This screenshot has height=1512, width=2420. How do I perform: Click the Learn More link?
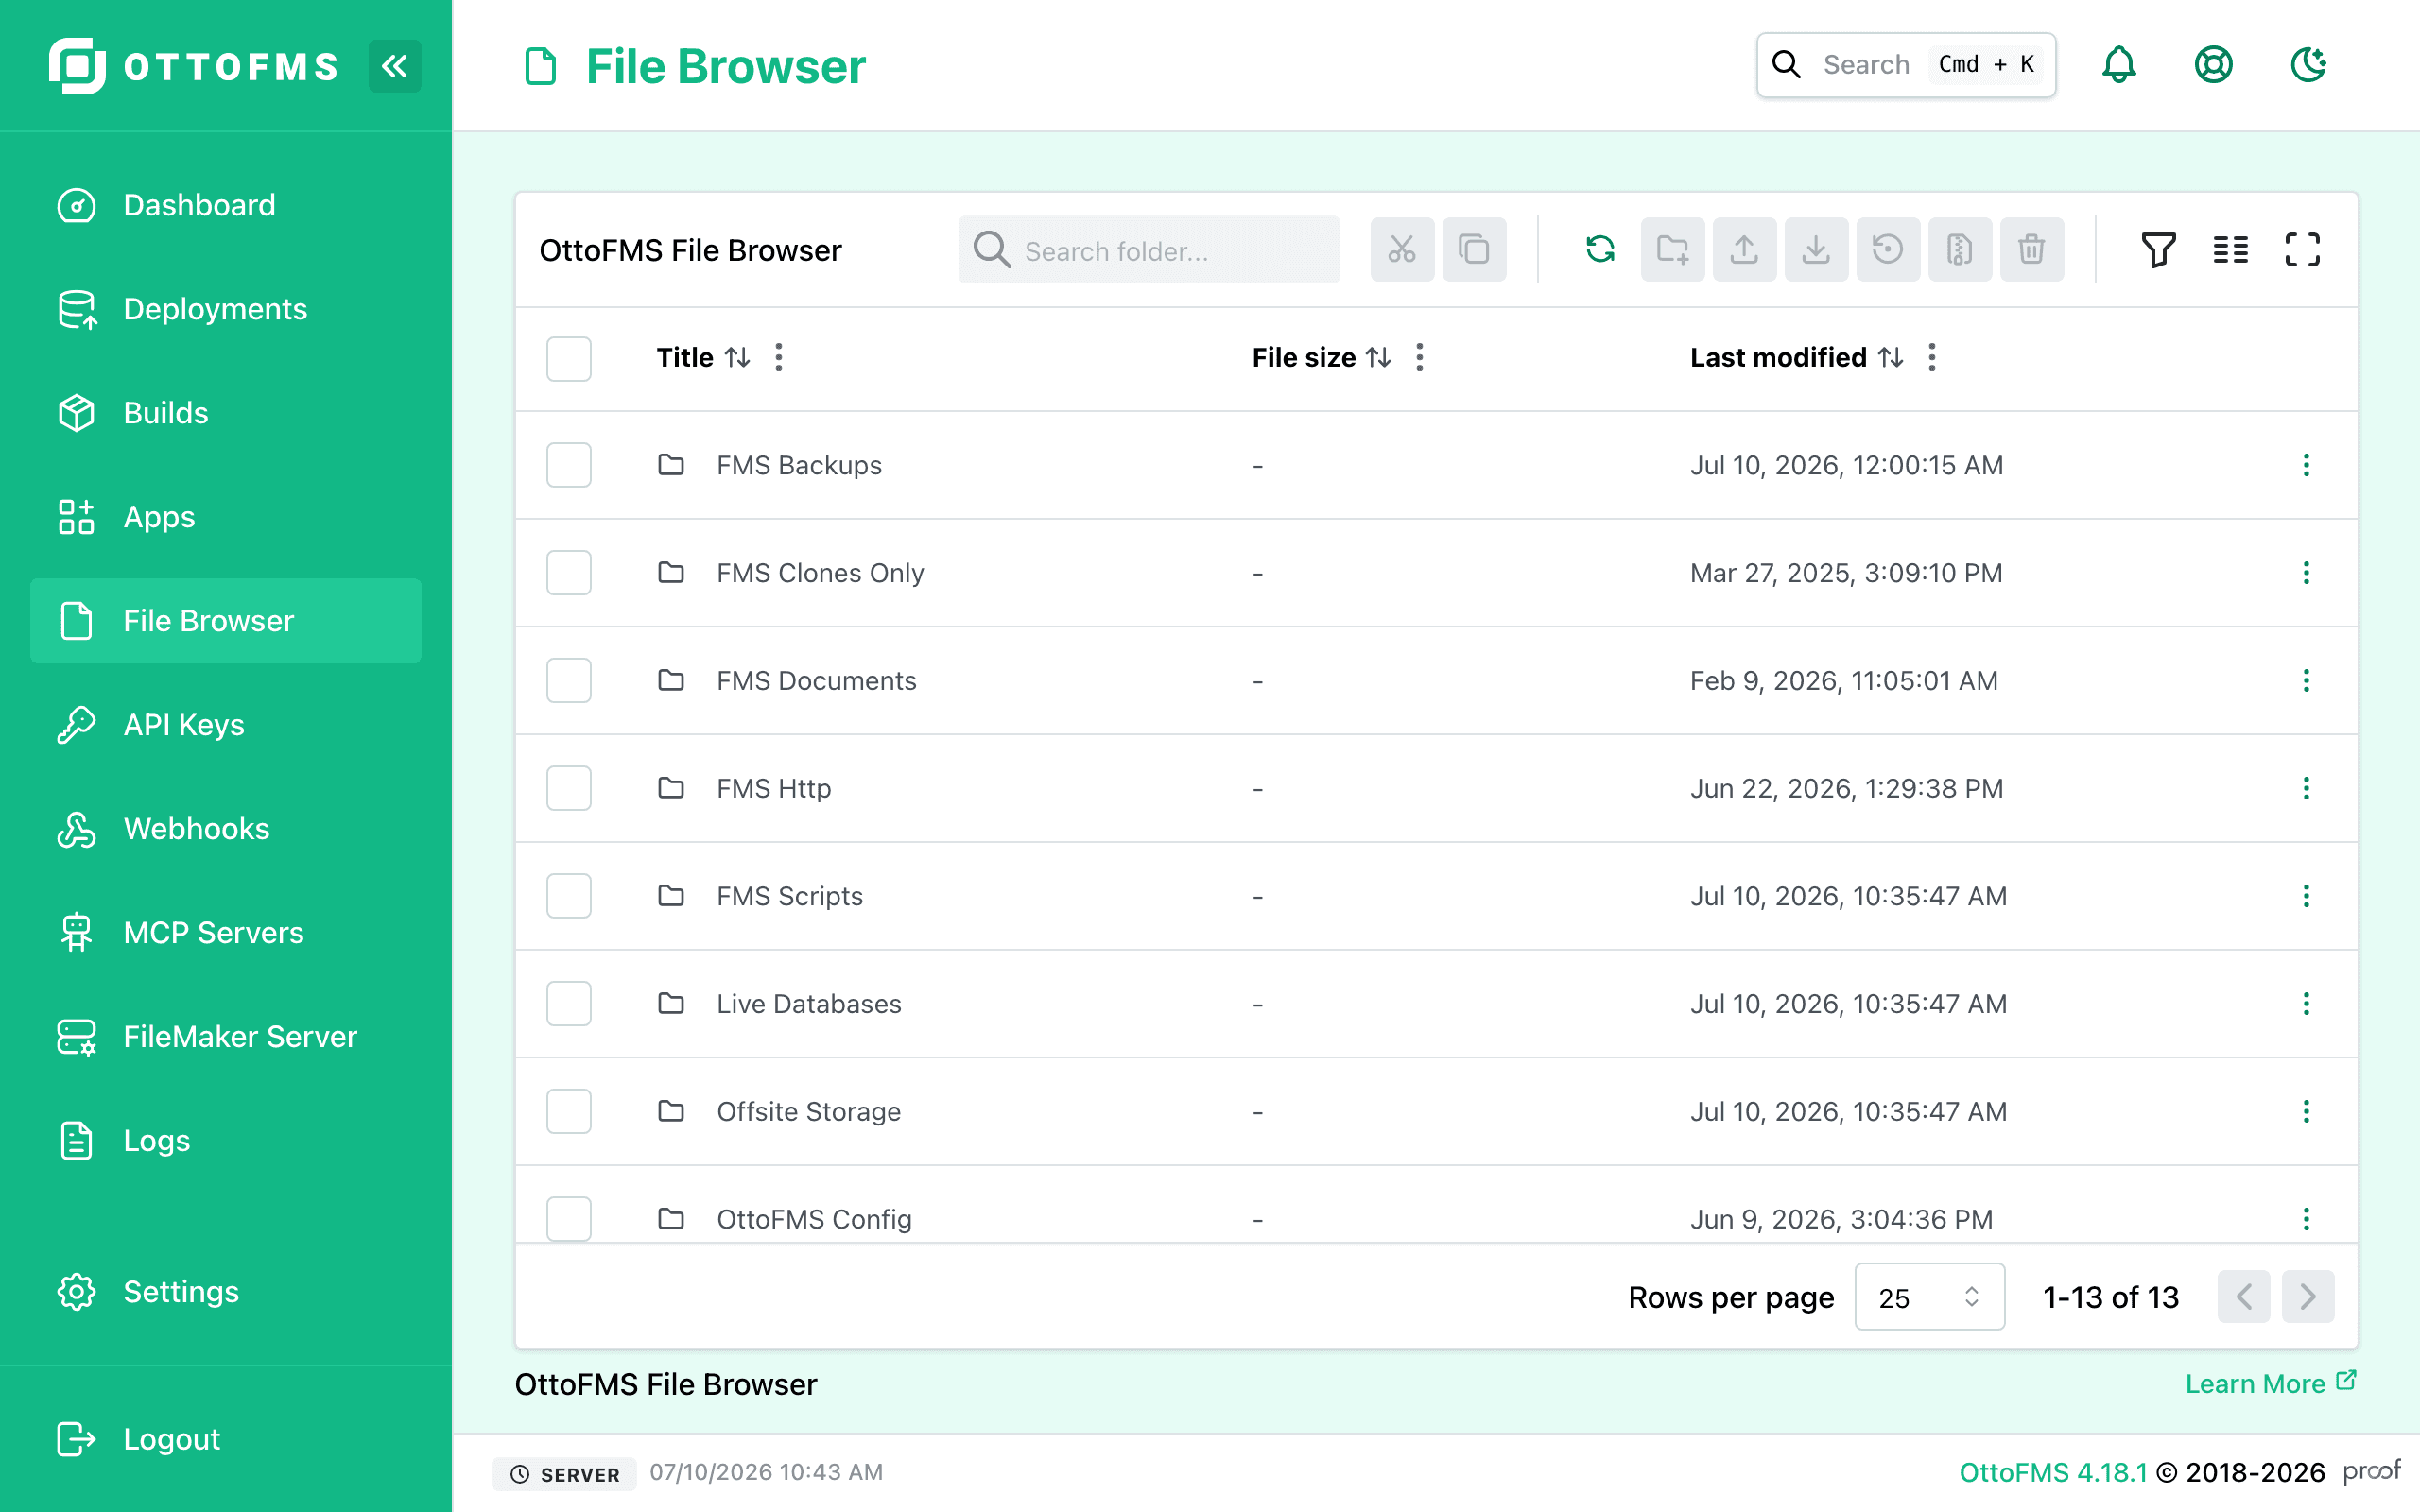tap(2270, 1384)
